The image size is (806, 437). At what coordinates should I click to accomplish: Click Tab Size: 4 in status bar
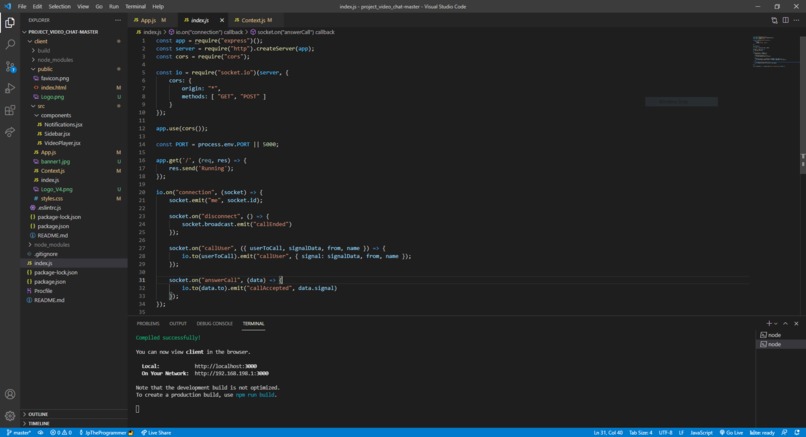tap(640, 432)
